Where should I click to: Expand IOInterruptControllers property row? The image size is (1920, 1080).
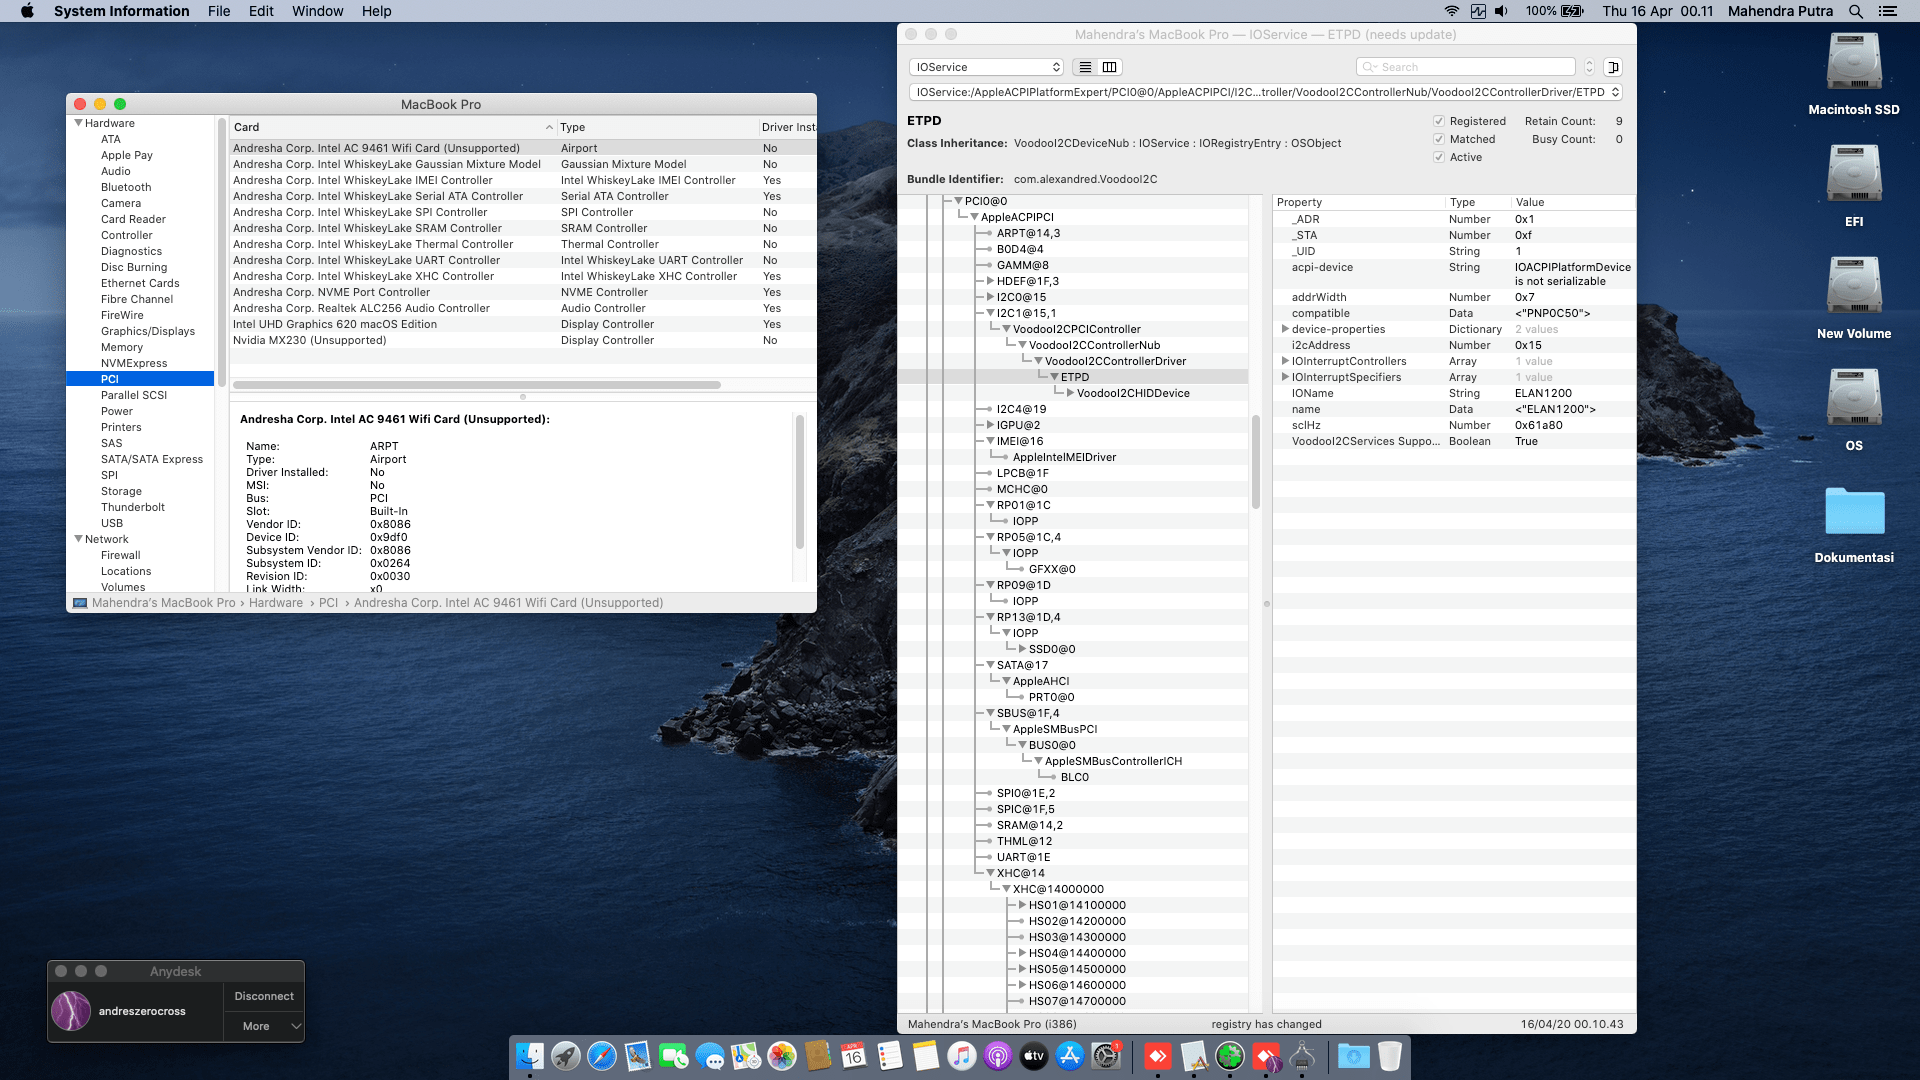[1285, 361]
